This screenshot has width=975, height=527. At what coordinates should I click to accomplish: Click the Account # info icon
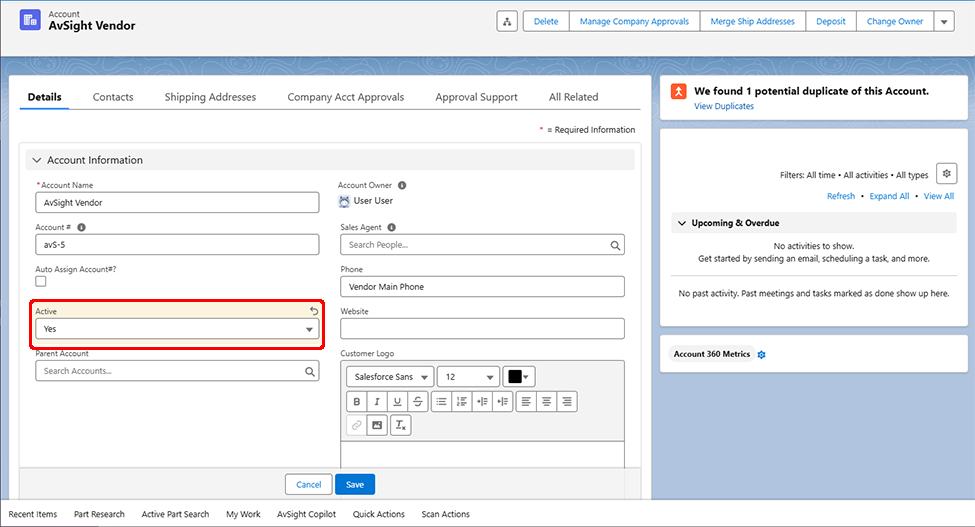pyautogui.click(x=81, y=227)
